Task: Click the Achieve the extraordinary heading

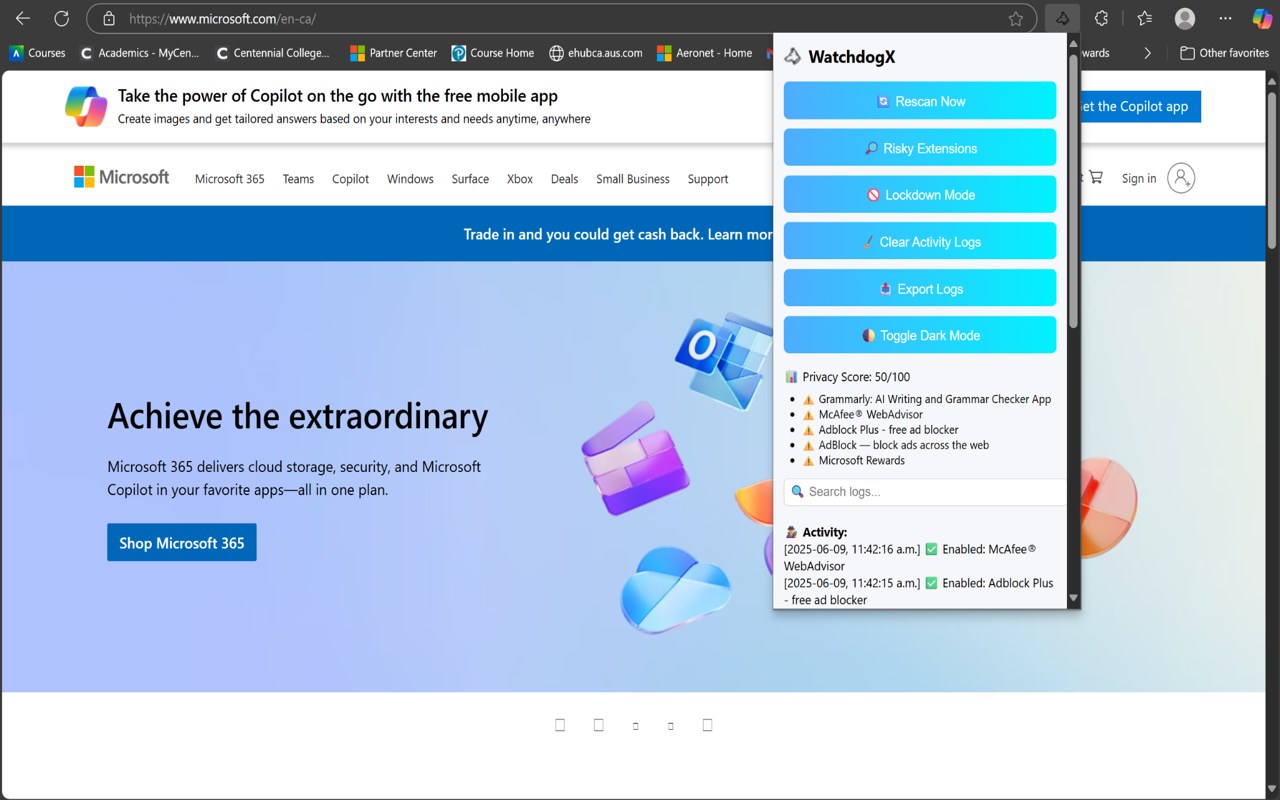Action: click(x=298, y=416)
